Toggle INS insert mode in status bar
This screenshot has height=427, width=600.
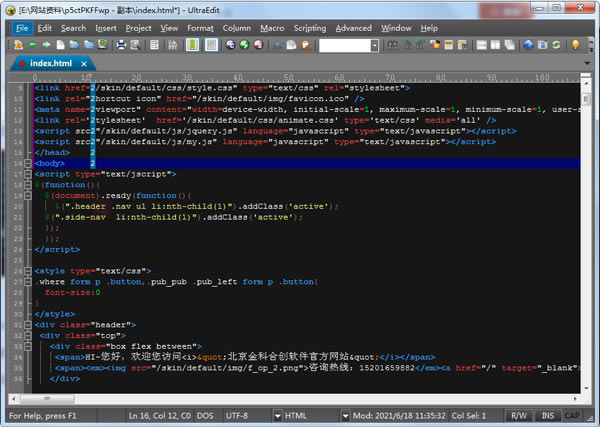click(x=548, y=416)
